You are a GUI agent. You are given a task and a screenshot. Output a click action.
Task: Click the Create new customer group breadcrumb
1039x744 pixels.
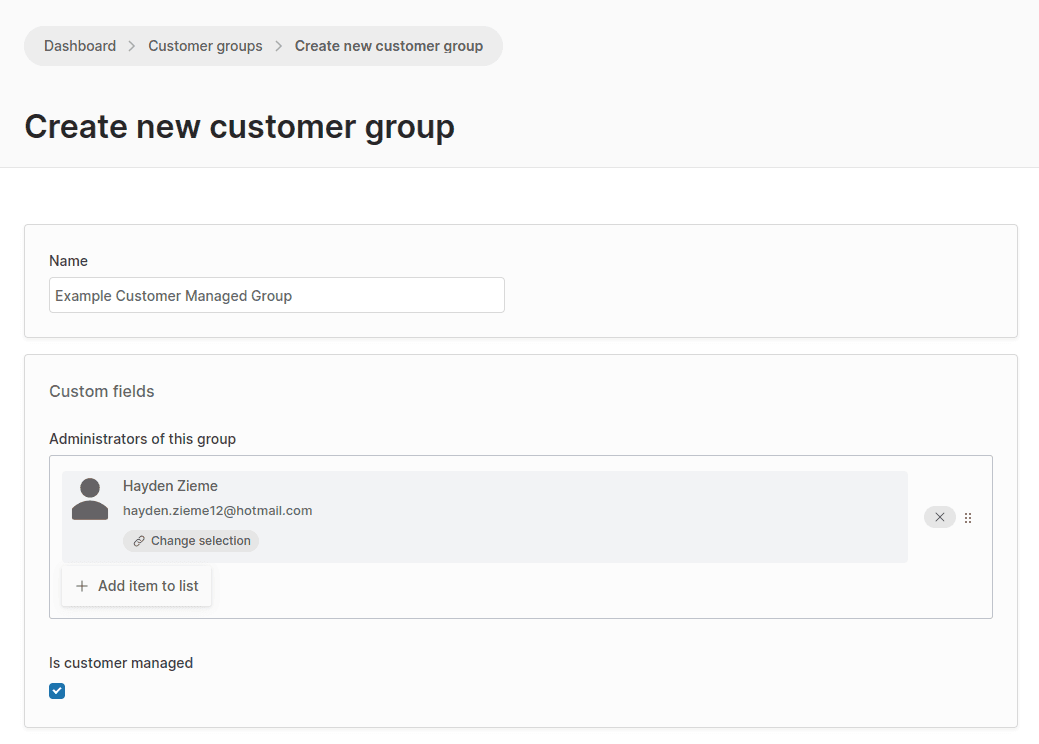click(x=388, y=46)
